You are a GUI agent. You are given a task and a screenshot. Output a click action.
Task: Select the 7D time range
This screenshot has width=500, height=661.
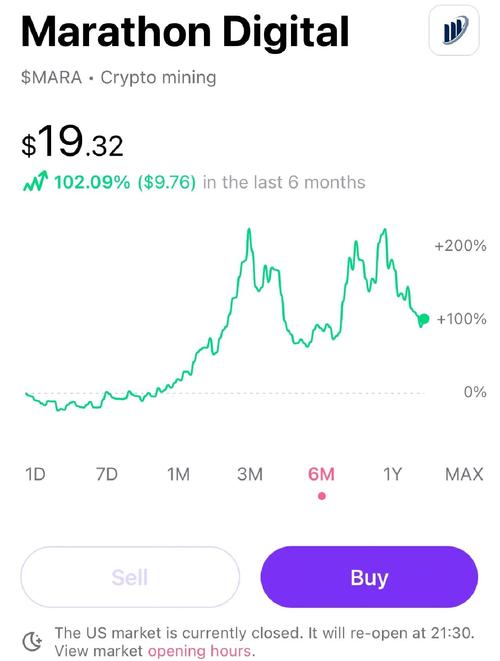(107, 474)
